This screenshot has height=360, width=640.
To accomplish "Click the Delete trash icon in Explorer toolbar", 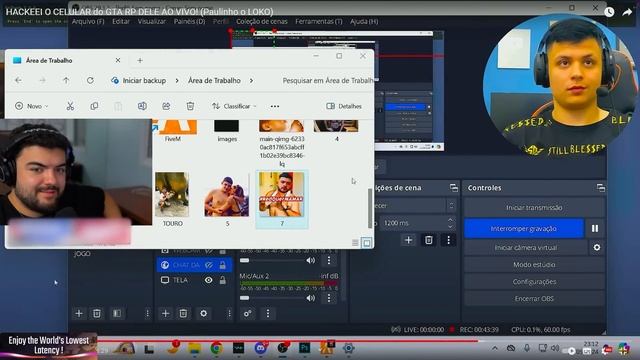I will 190,106.
